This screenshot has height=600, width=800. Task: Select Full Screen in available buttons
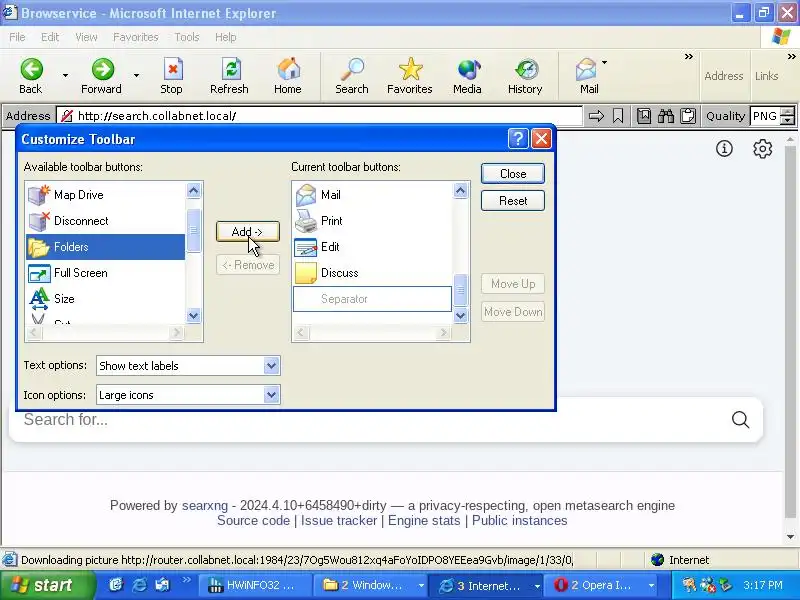click(105, 273)
